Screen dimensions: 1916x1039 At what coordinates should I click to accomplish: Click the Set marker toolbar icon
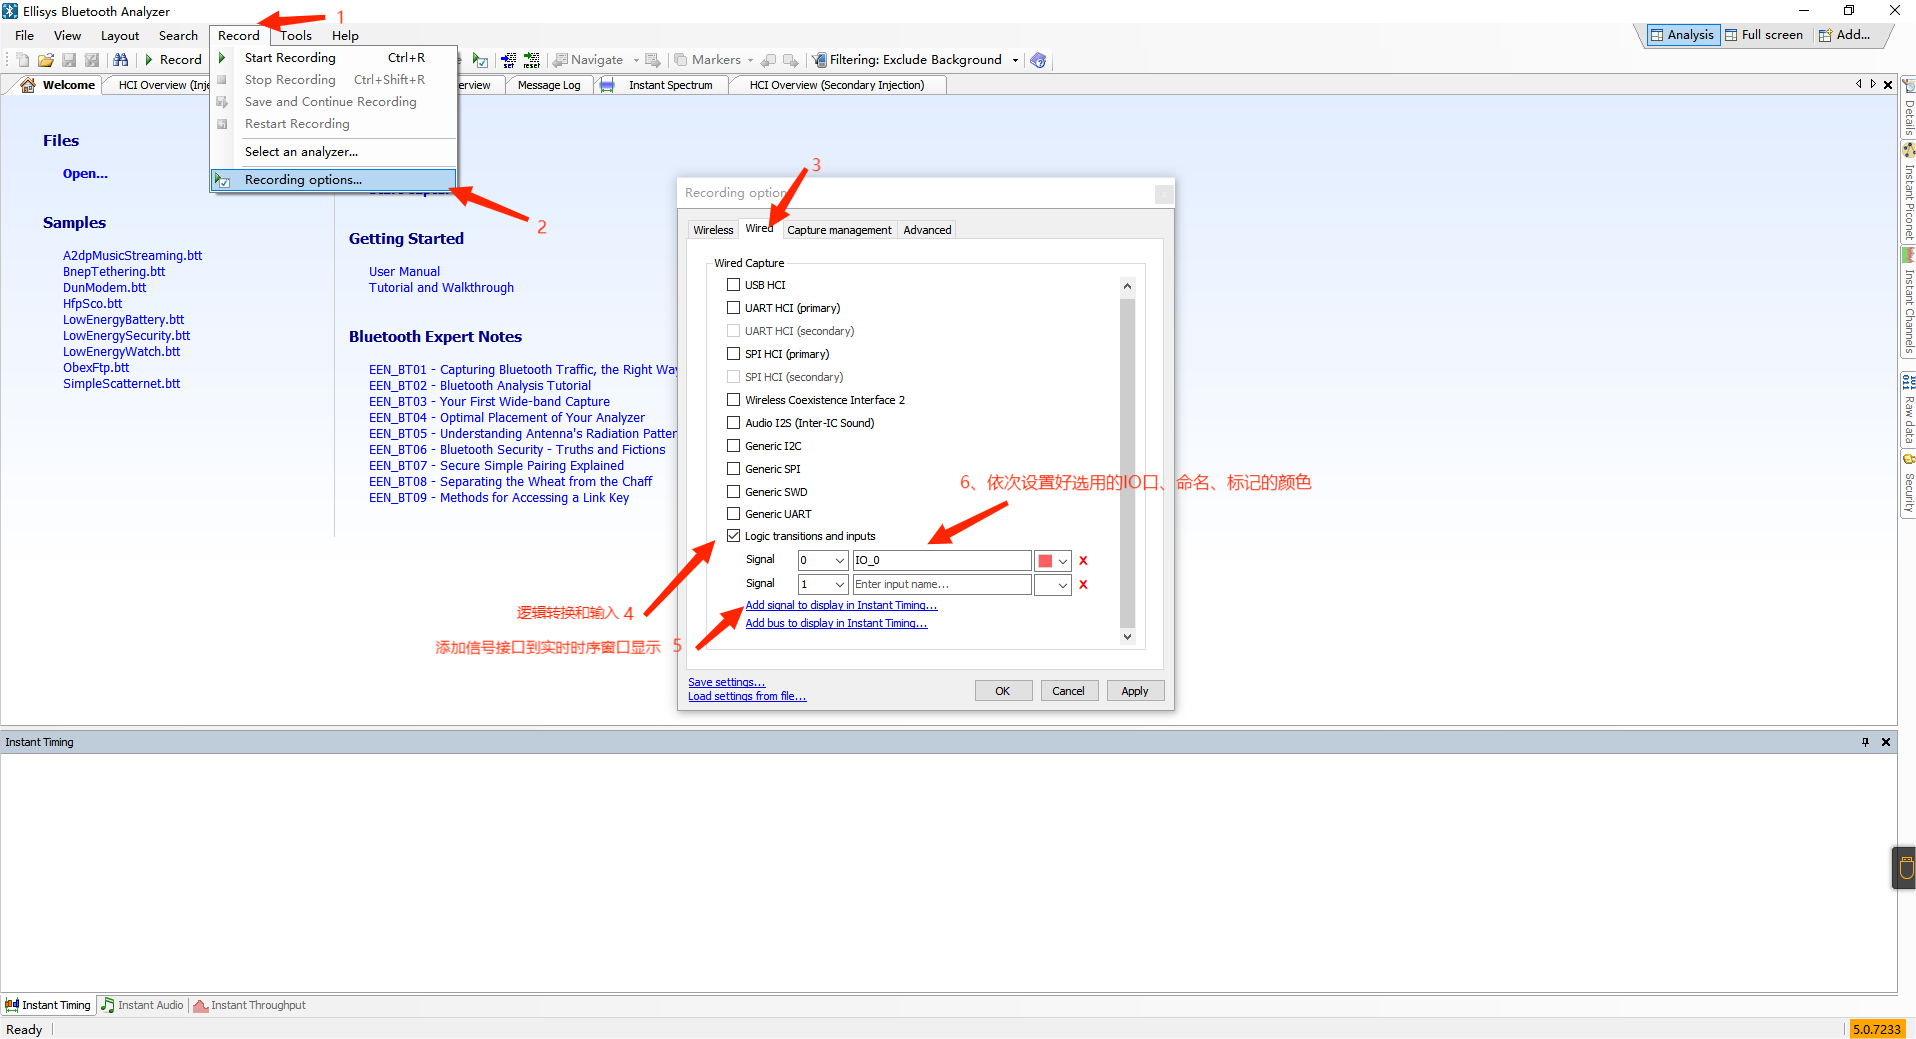pyautogui.click(x=509, y=60)
